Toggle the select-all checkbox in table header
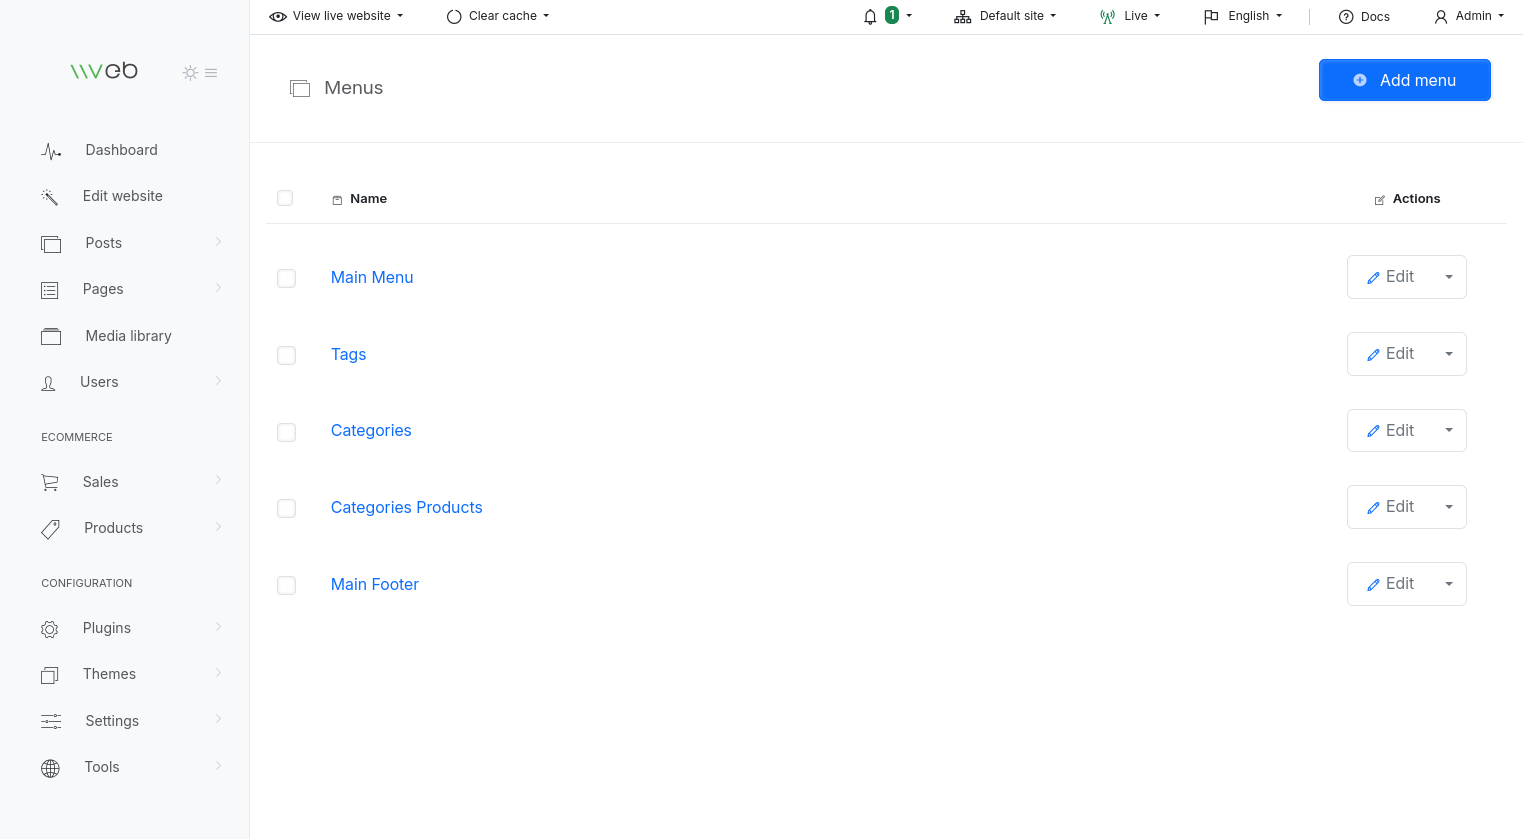The image size is (1523, 839). pos(285,198)
